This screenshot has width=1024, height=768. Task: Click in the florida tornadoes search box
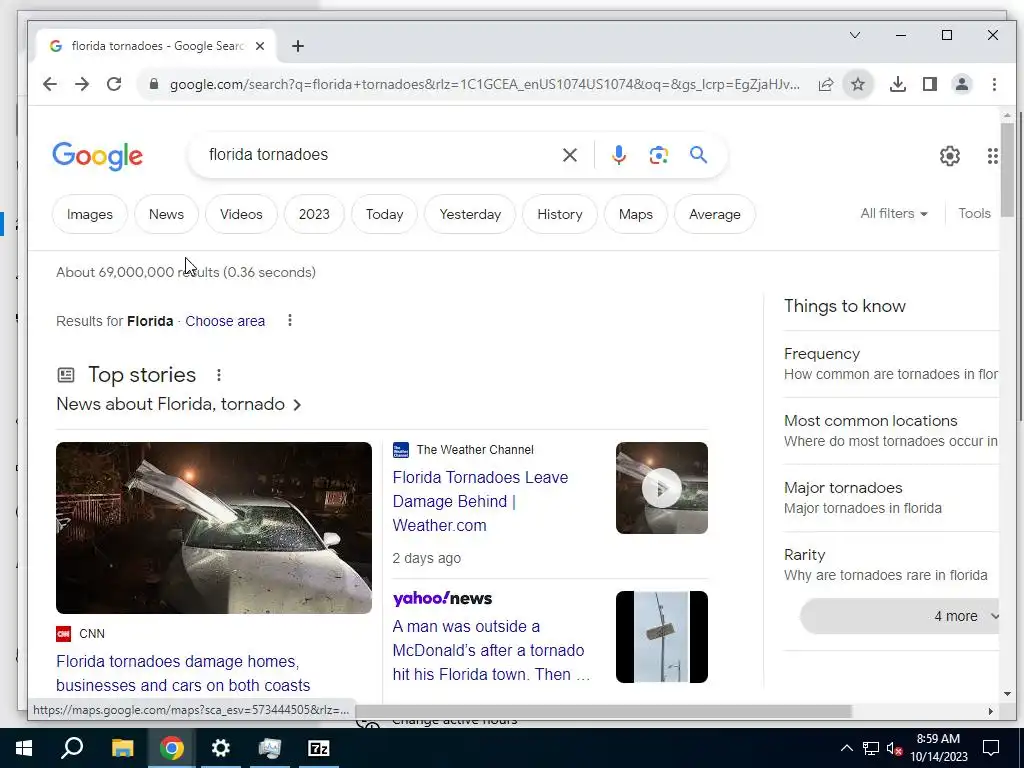pyautogui.click(x=379, y=155)
